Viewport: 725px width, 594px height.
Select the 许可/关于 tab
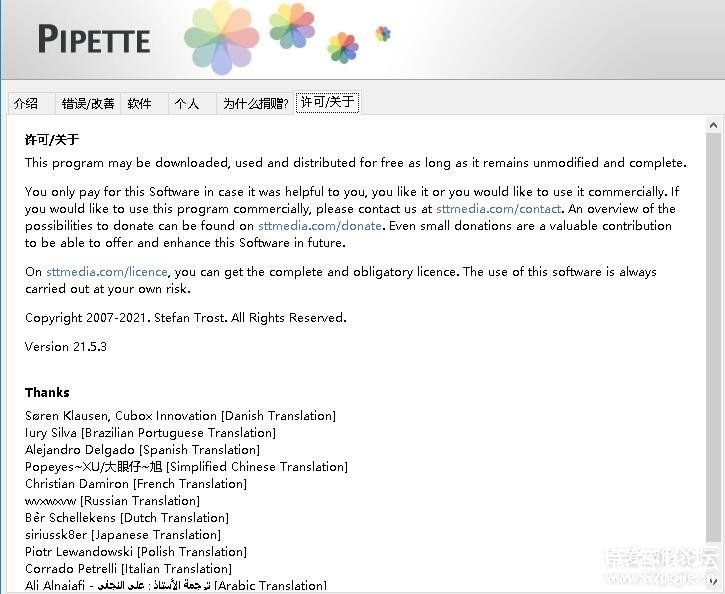point(327,102)
